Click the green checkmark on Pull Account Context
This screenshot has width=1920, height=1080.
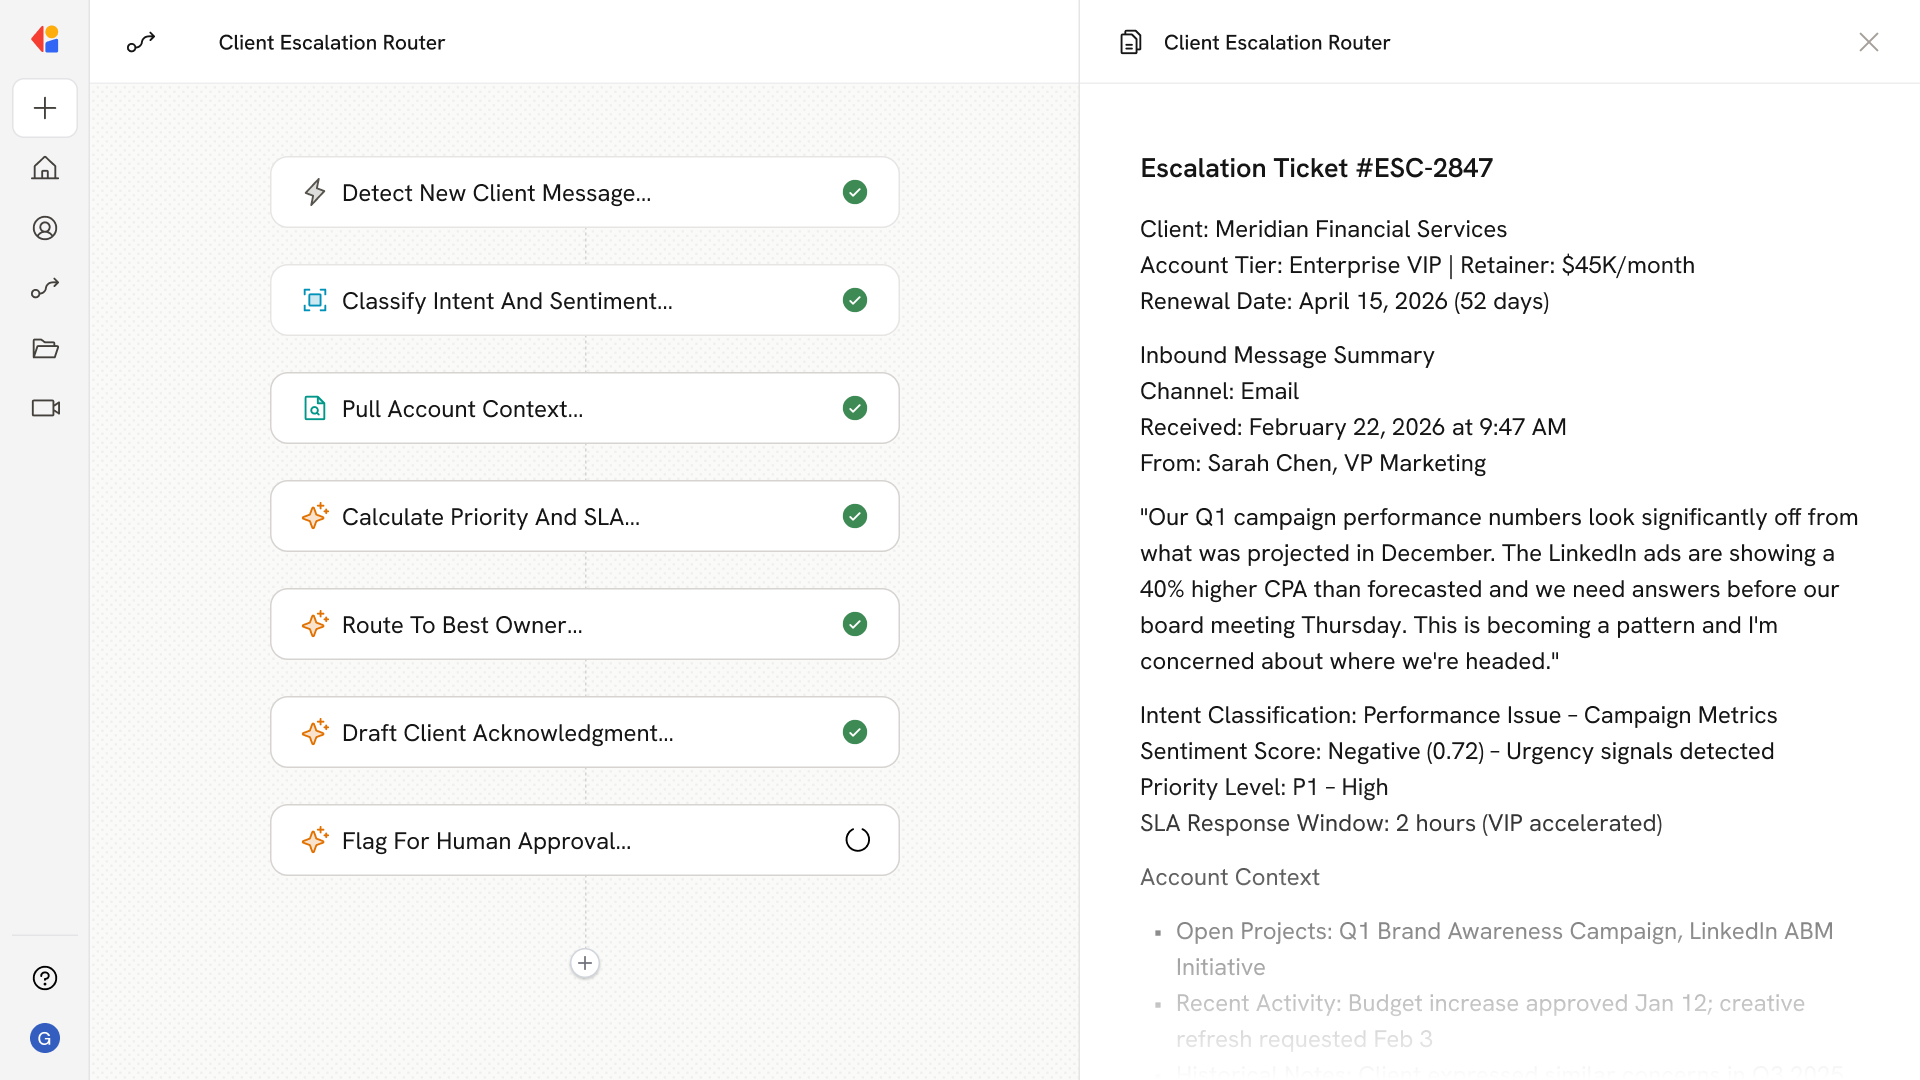pyautogui.click(x=855, y=408)
